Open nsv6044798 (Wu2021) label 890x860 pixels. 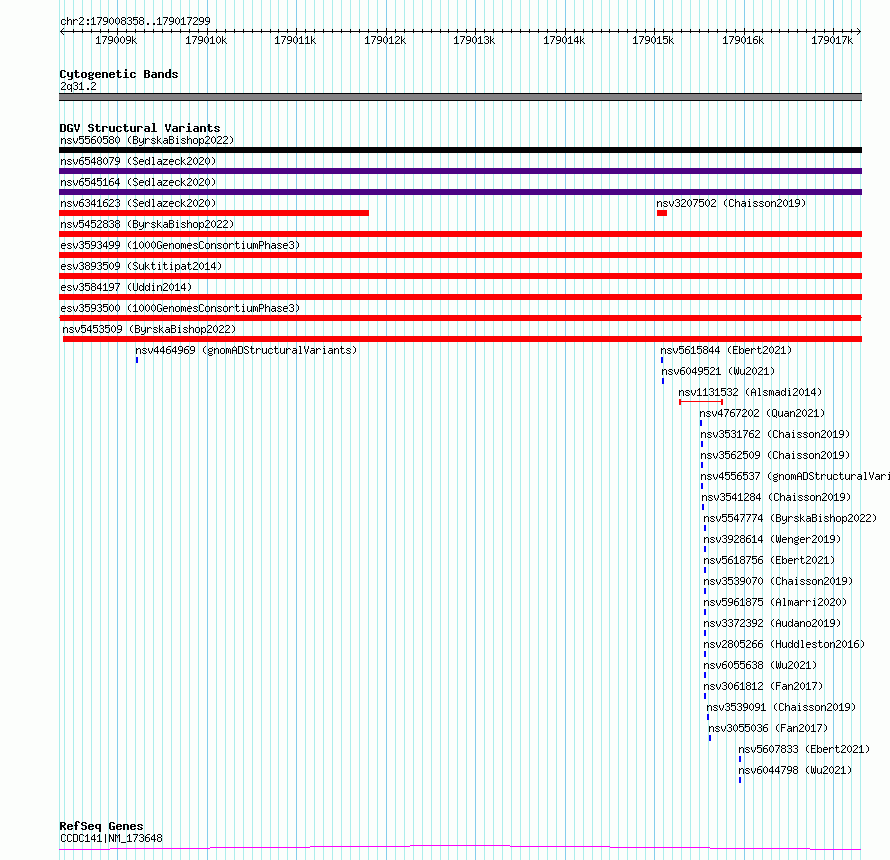click(795, 770)
